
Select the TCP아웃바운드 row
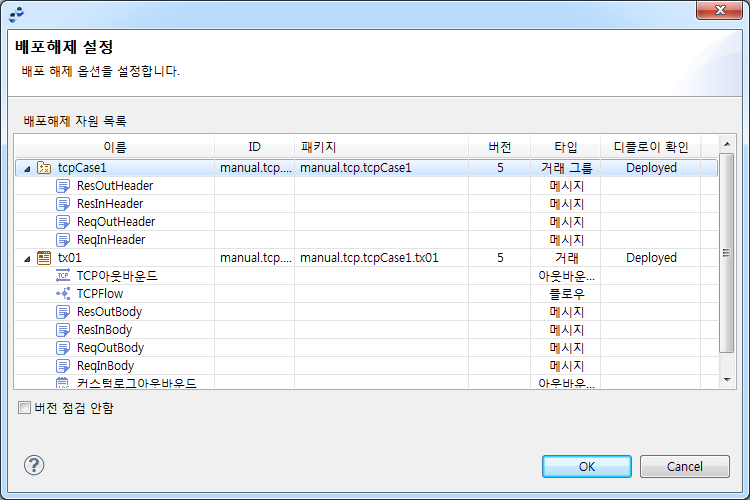pyautogui.click(x=366, y=276)
